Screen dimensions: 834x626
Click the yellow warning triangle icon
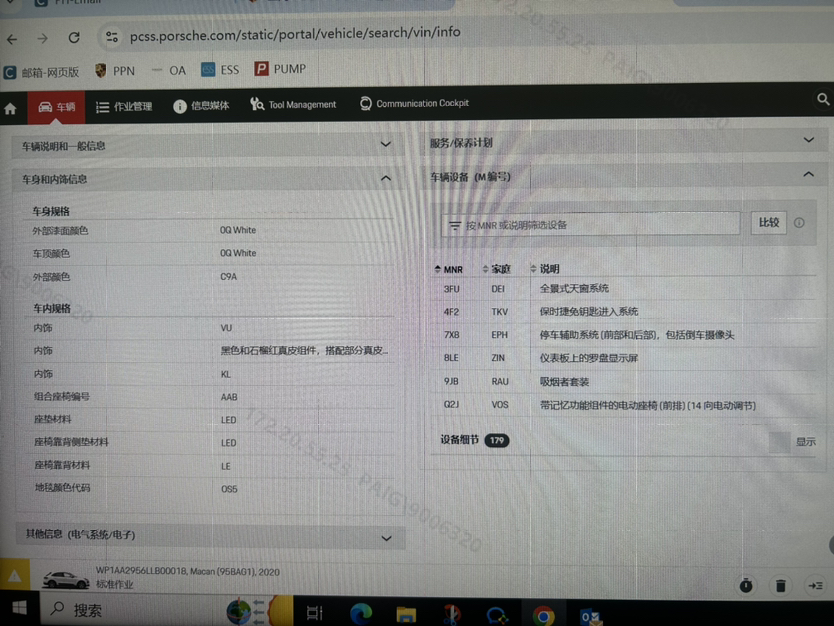(14, 576)
